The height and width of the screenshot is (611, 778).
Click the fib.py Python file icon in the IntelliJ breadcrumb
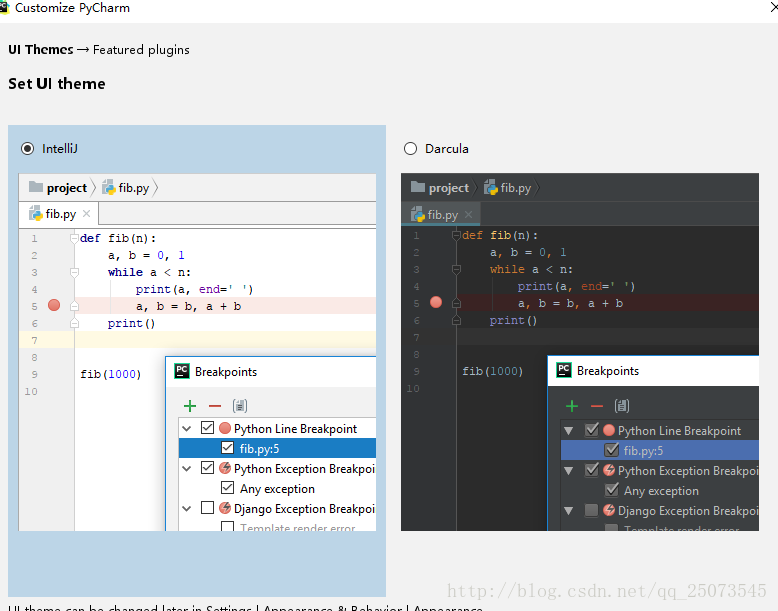[x=109, y=188]
